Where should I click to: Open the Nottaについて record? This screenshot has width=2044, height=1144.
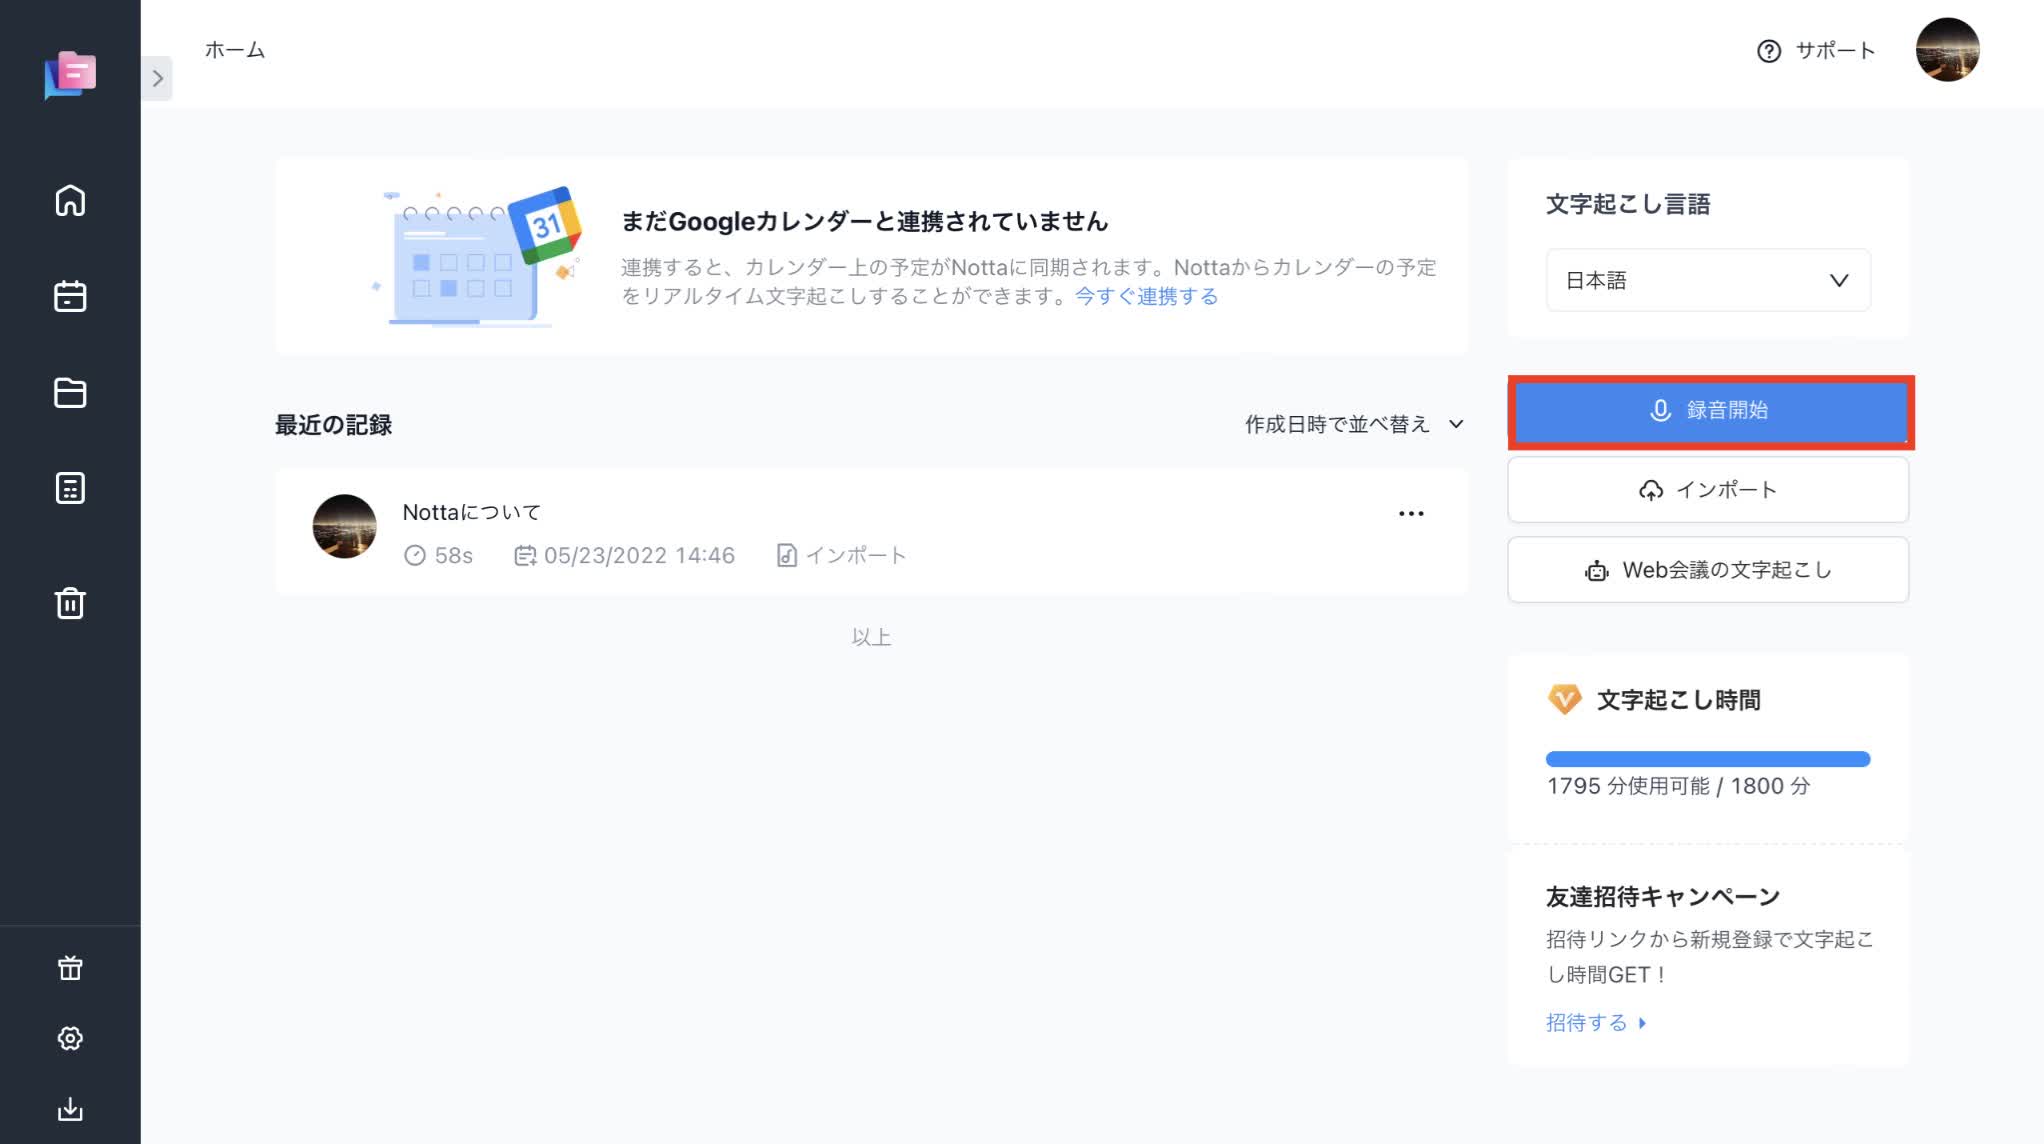click(x=871, y=532)
